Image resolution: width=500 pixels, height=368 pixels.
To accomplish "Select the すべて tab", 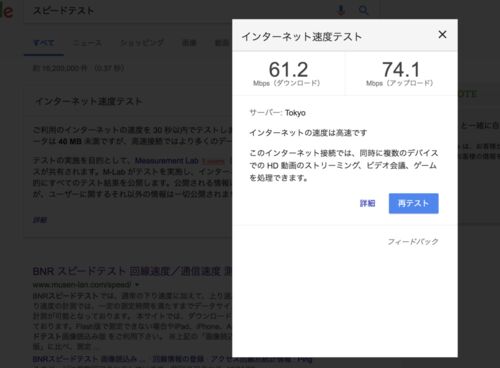I will [x=44, y=43].
